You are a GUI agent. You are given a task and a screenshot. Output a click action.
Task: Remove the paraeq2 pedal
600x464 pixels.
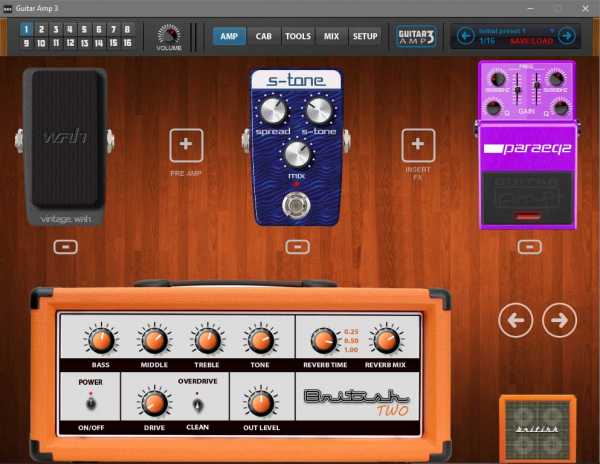pos(530,247)
